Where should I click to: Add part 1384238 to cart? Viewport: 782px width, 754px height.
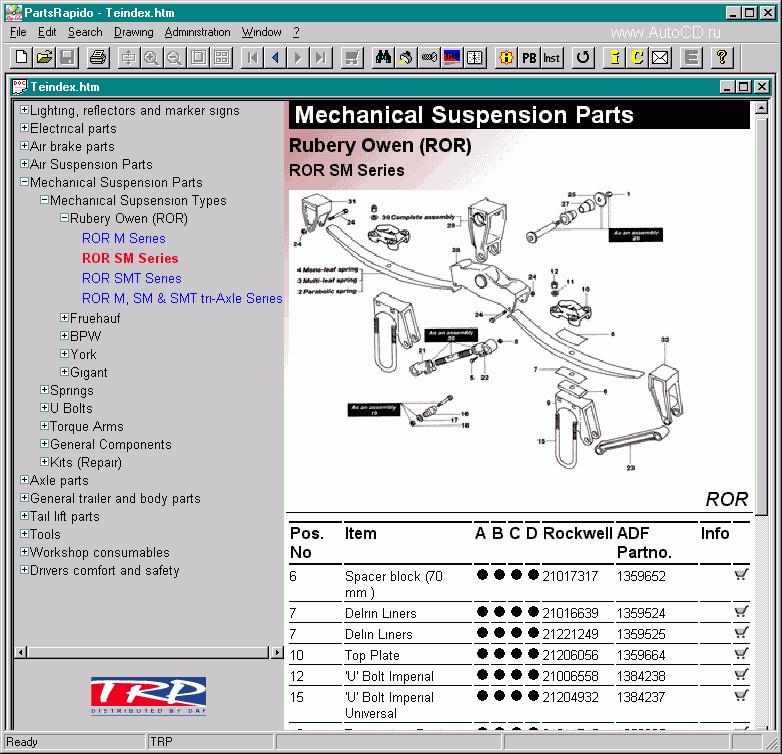point(741,675)
